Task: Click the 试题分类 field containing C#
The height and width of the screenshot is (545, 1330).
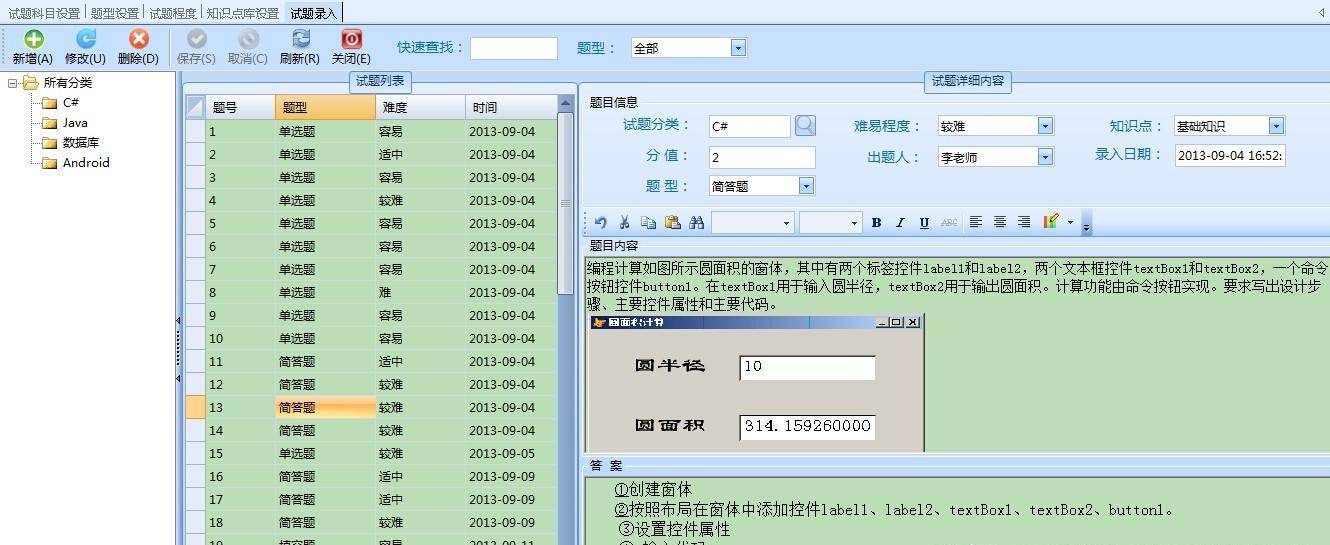Action: pos(750,126)
